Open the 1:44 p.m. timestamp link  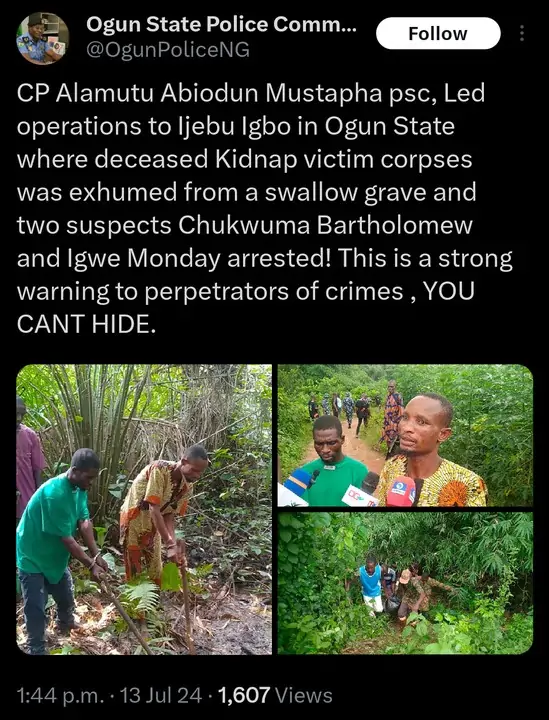61,695
